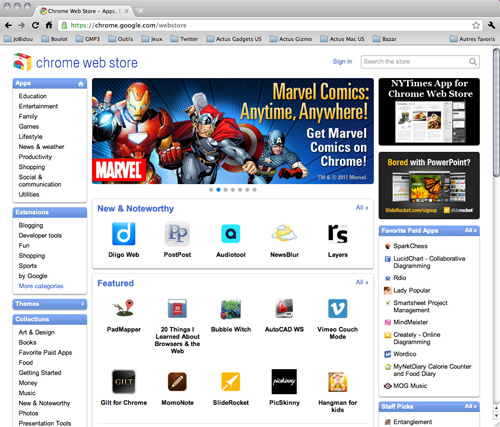Select the last carousel dot
The image size is (500, 427).
(x=254, y=190)
